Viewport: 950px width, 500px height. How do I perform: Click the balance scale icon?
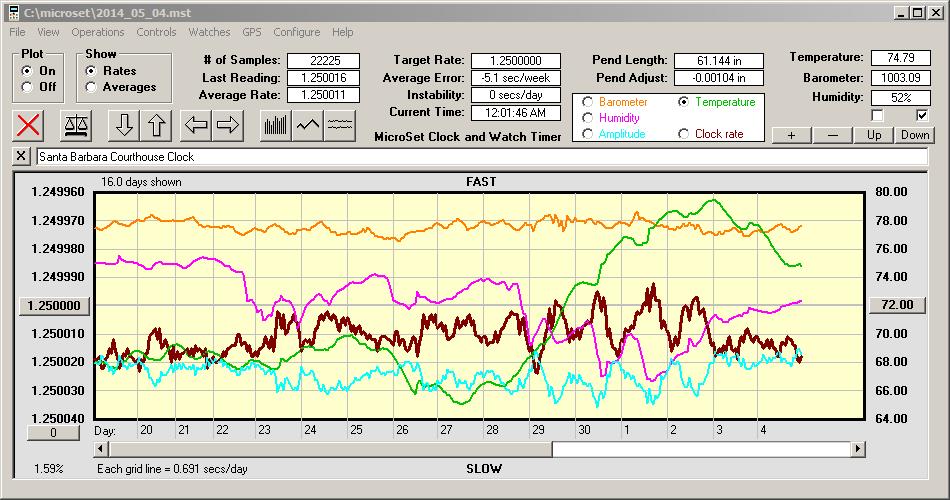click(x=75, y=125)
